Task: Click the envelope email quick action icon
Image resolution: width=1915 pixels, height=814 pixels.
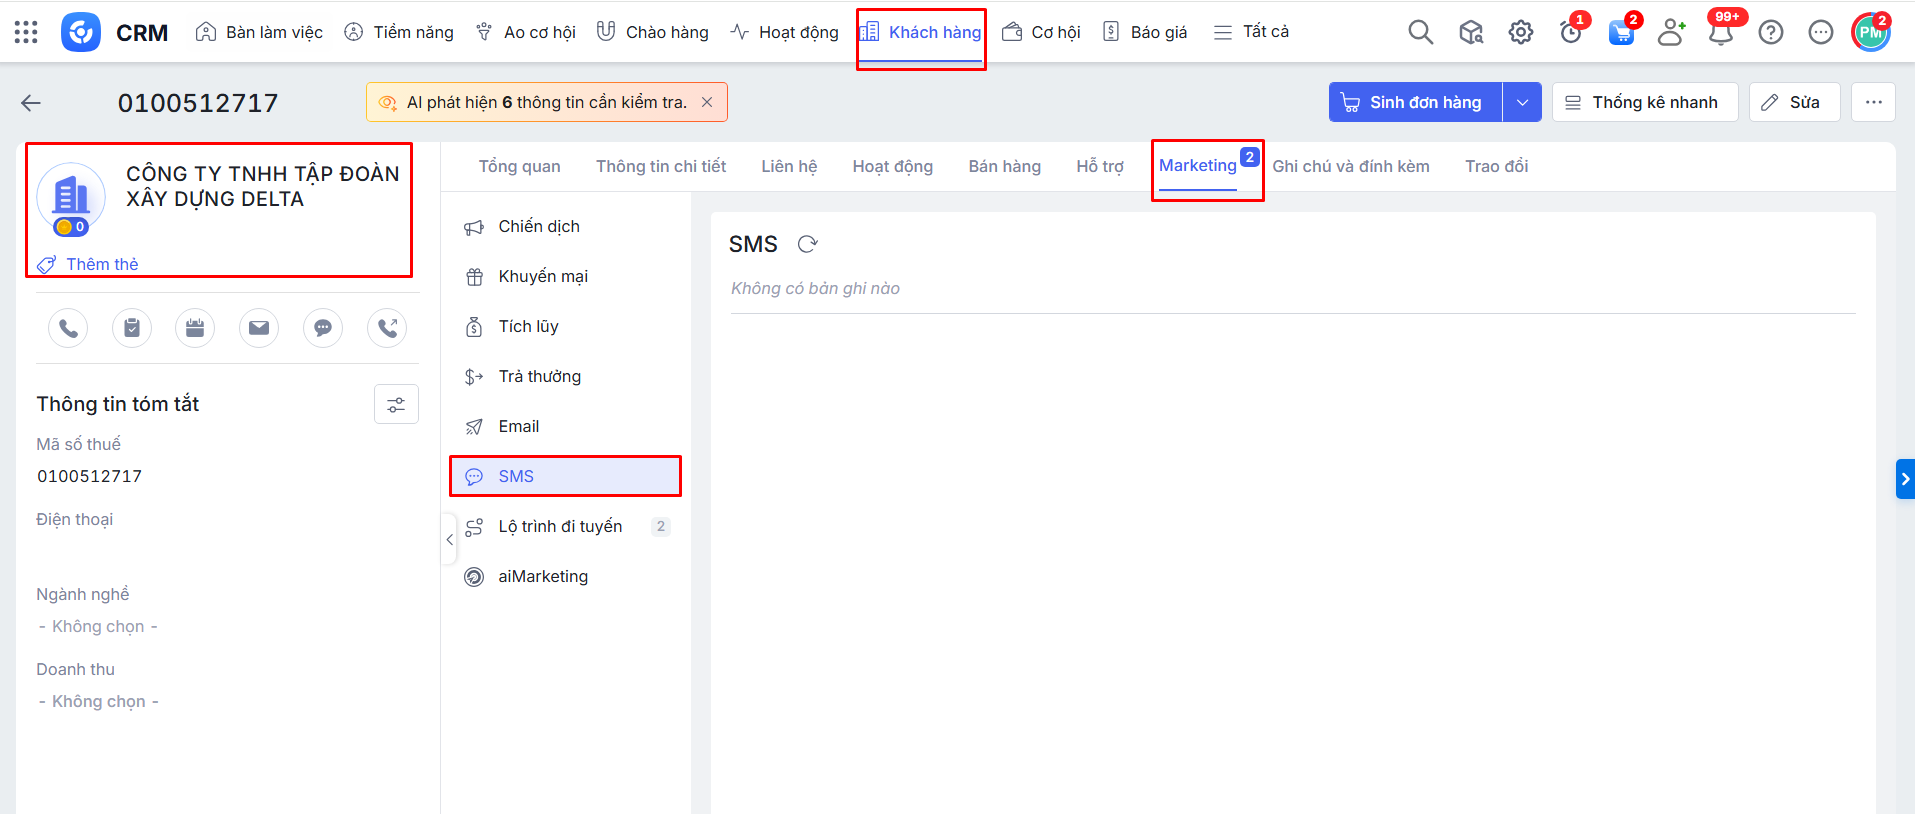Action: [259, 328]
